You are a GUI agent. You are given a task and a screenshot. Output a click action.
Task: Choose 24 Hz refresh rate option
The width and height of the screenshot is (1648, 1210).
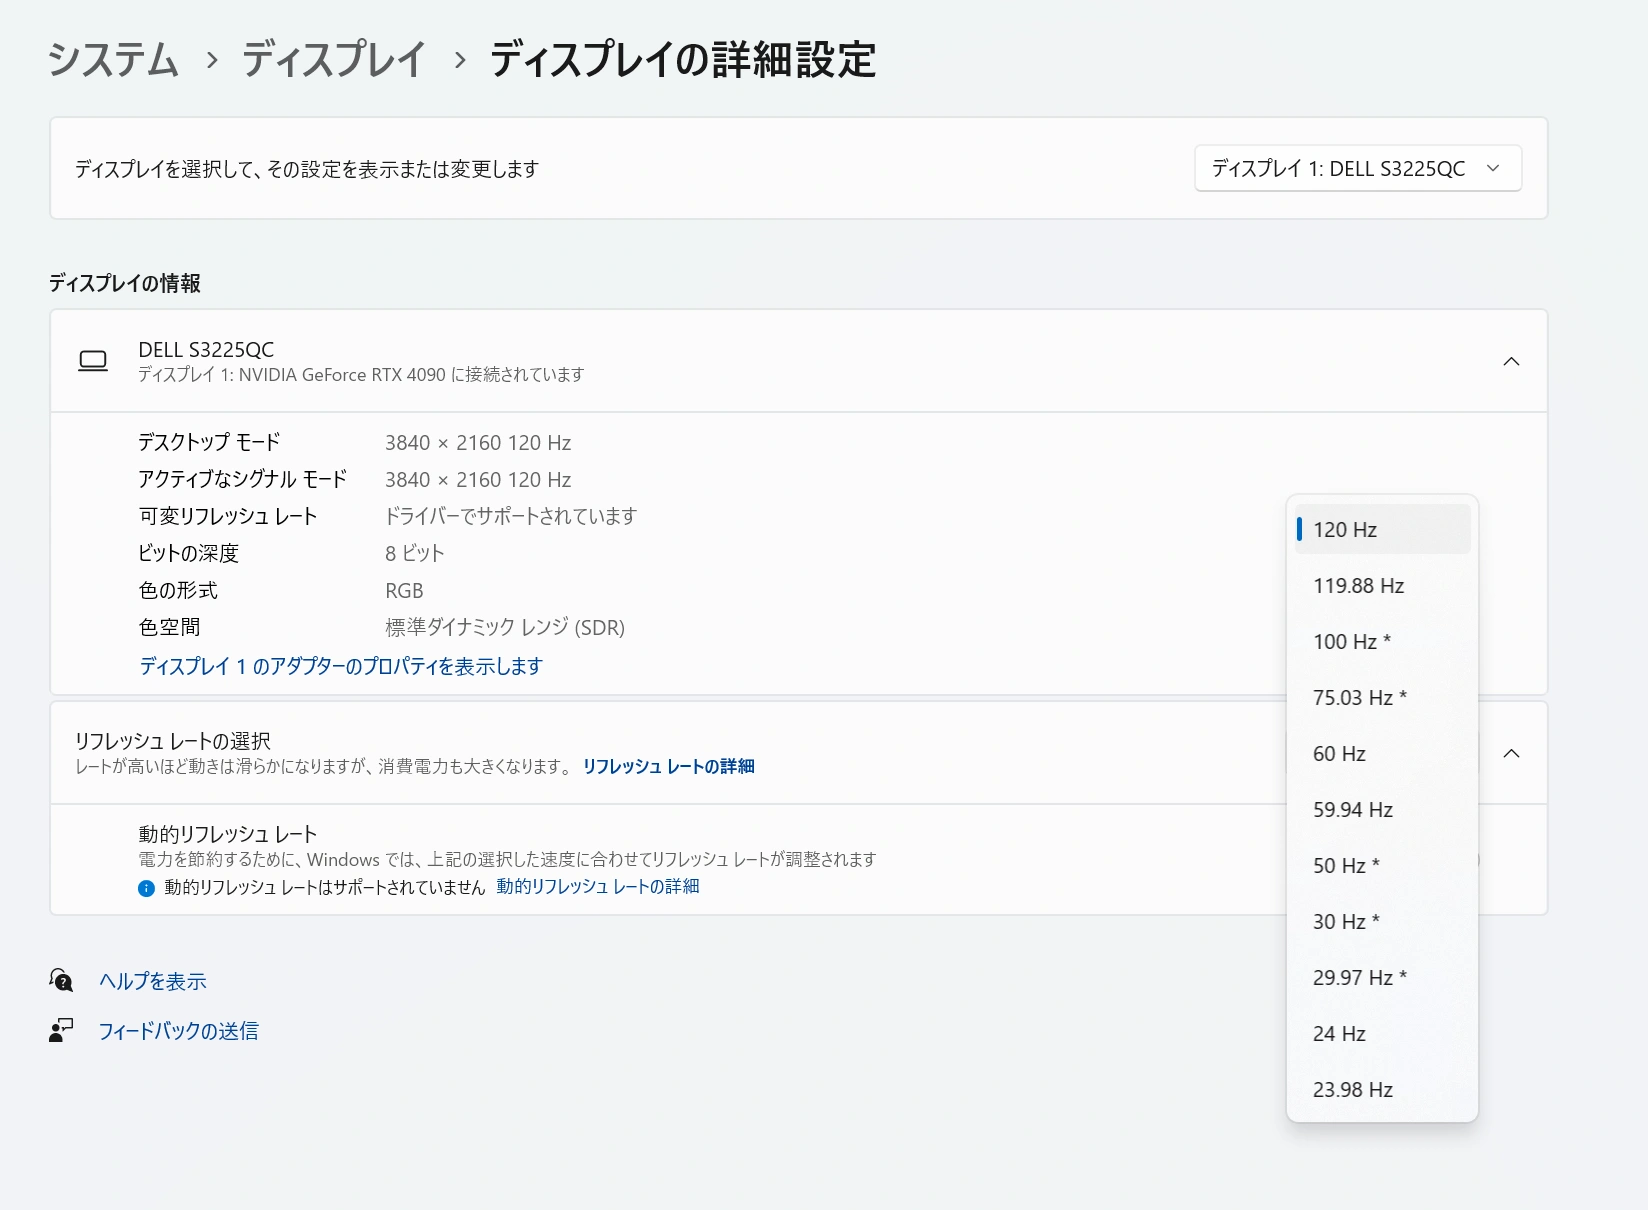pyautogui.click(x=1338, y=1033)
